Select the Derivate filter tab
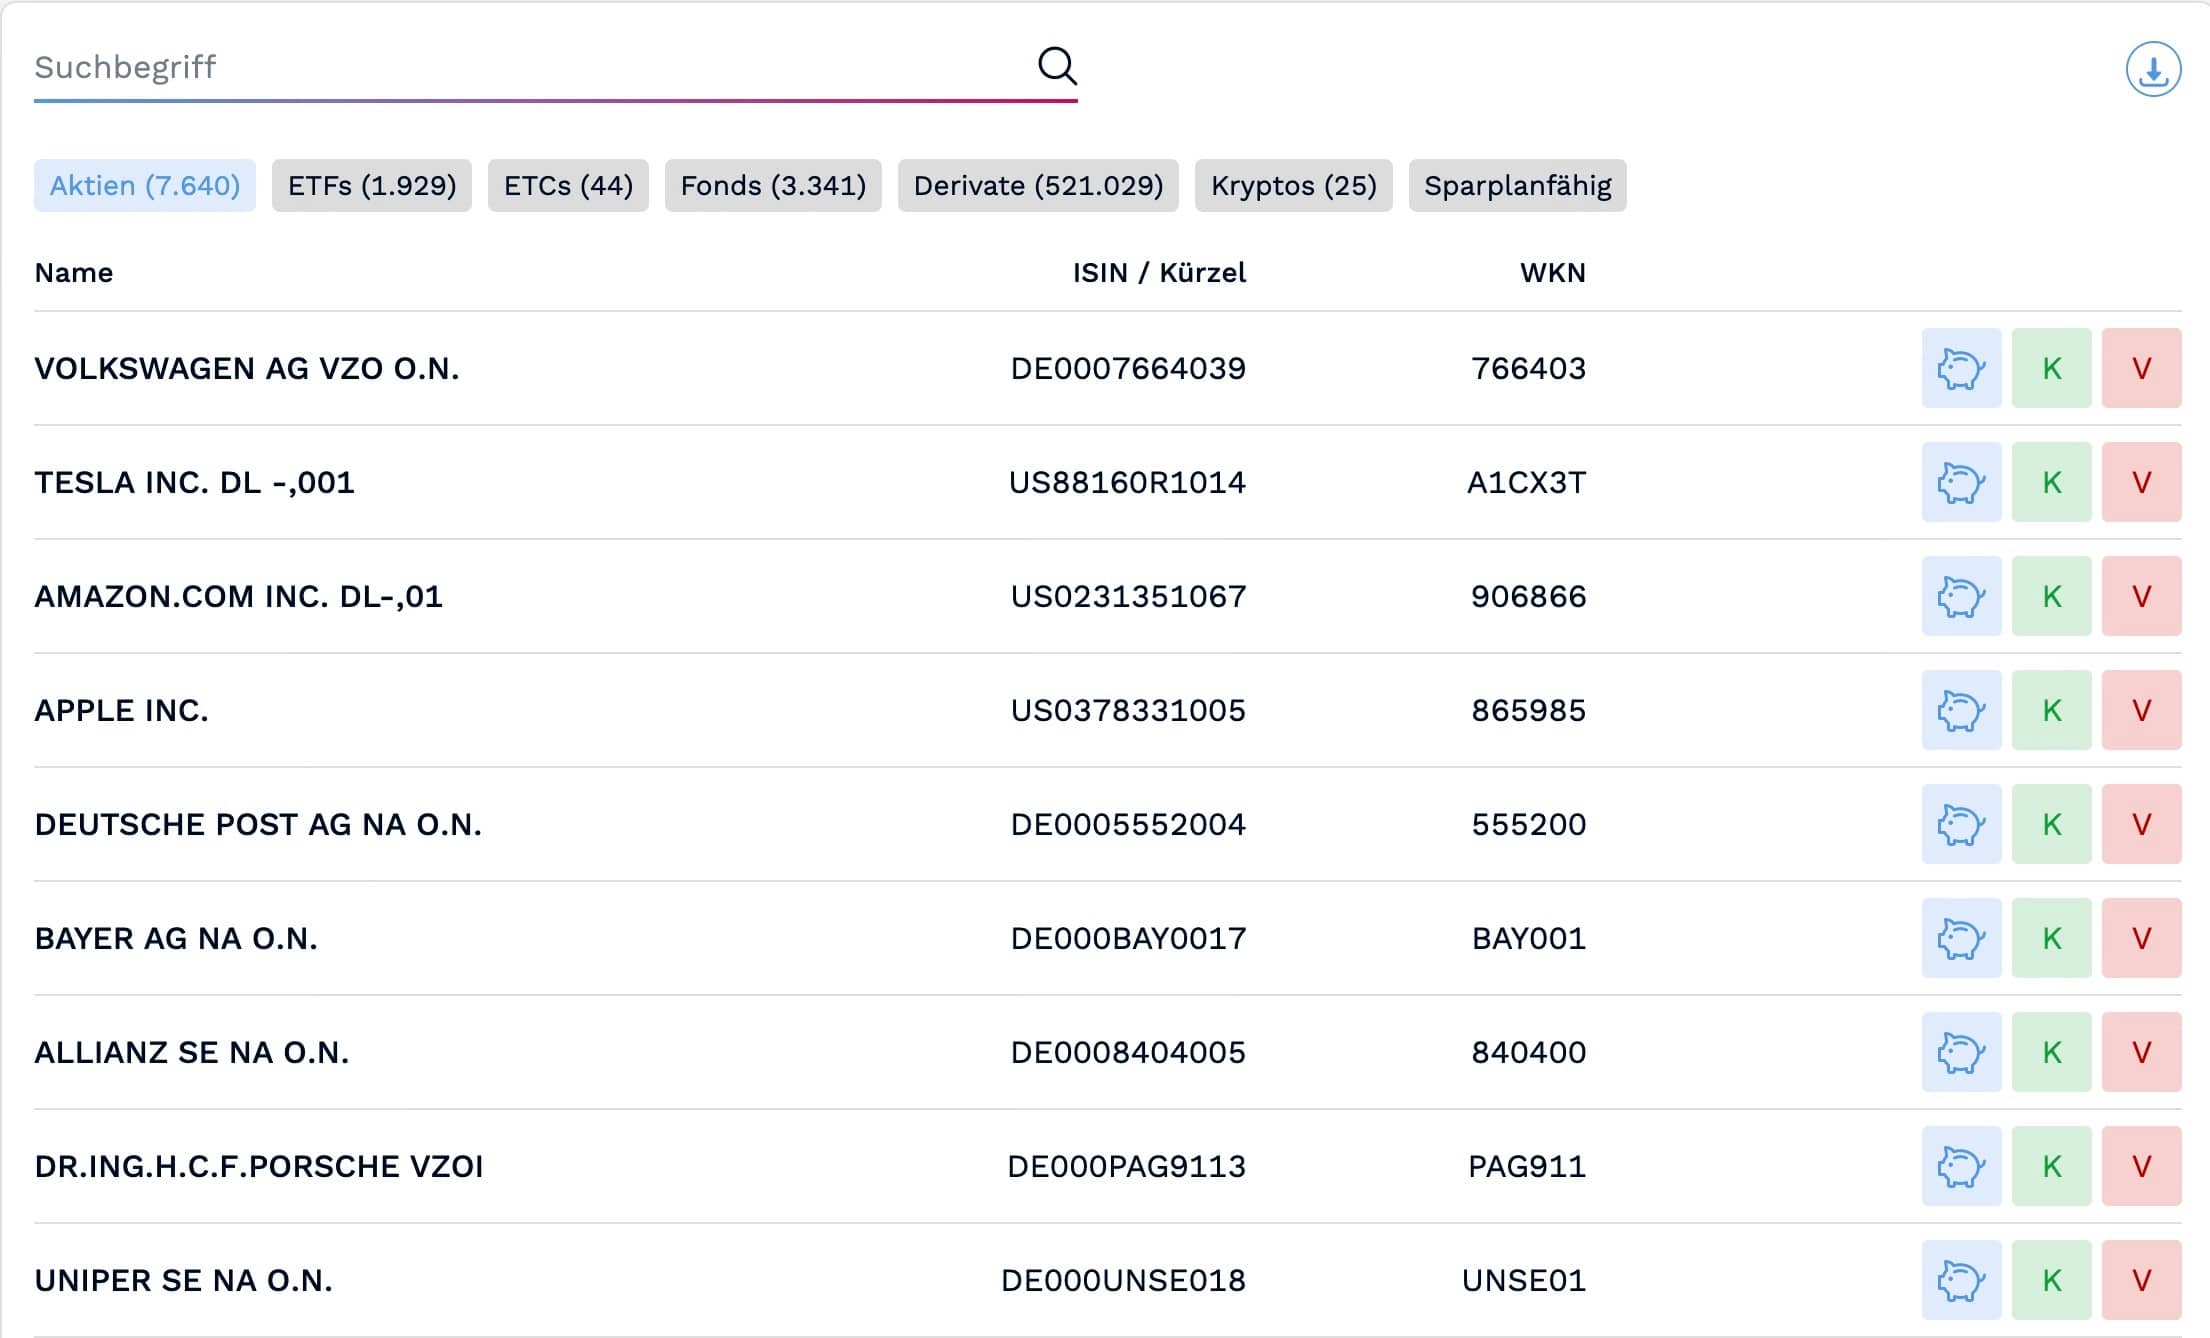The height and width of the screenshot is (1338, 2210). tap(1037, 186)
